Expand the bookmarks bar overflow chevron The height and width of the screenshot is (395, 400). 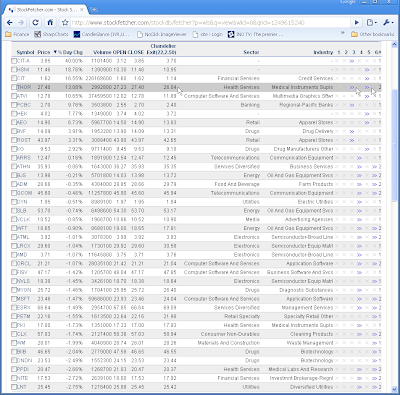point(342,33)
